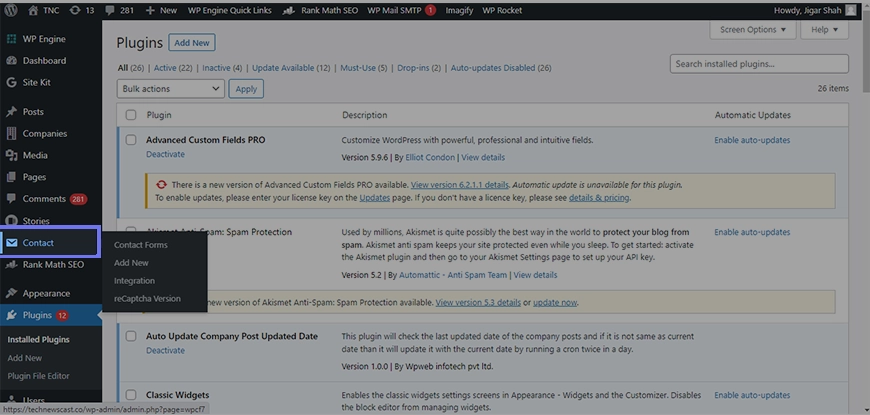Click the Search installed plugins field

[759, 64]
